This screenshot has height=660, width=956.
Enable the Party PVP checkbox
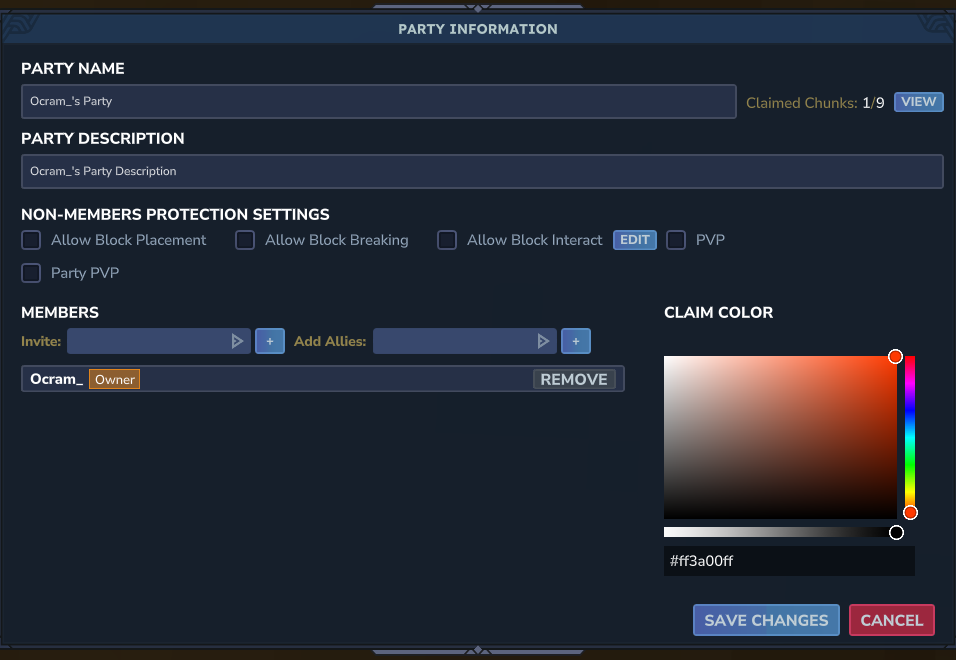[32, 272]
